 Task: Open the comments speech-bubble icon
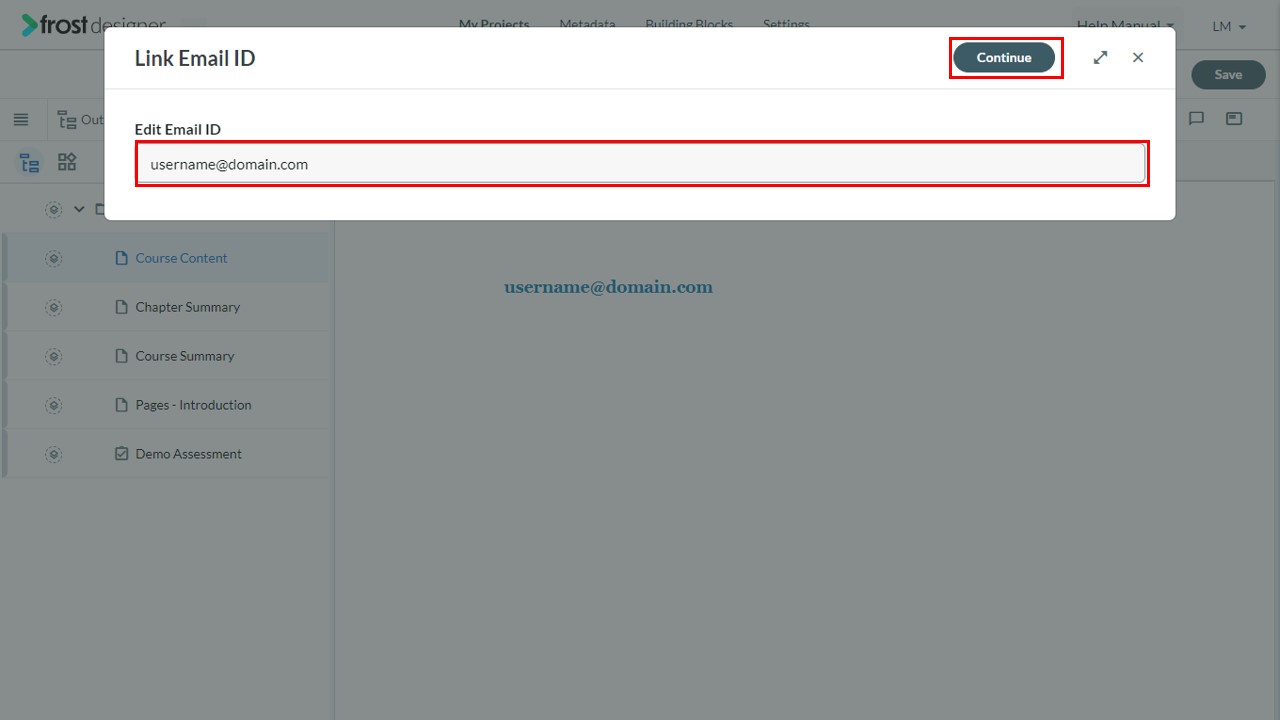point(1196,119)
